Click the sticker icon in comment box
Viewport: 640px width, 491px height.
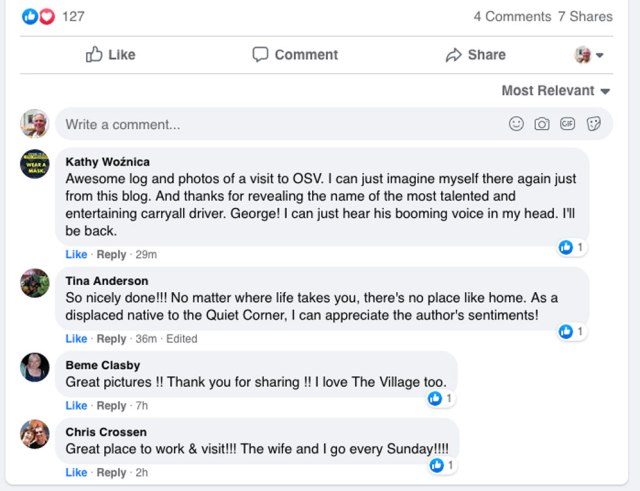point(593,124)
